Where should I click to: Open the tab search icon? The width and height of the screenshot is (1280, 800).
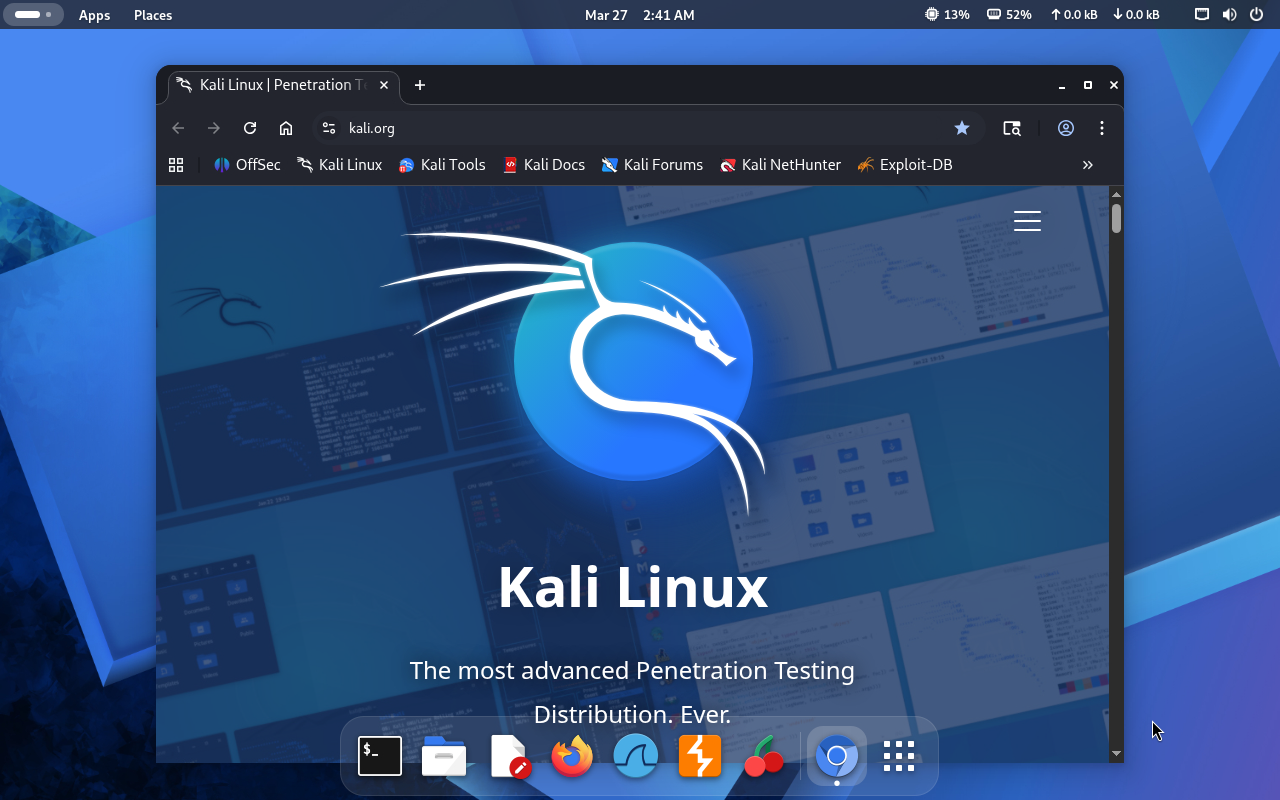(x=1012, y=128)
